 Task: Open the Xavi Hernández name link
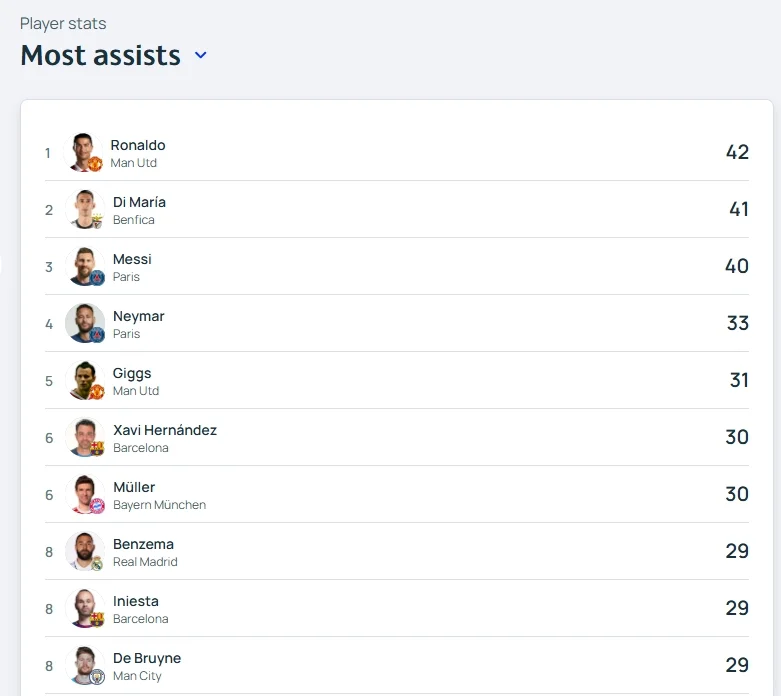click(165, 430)
